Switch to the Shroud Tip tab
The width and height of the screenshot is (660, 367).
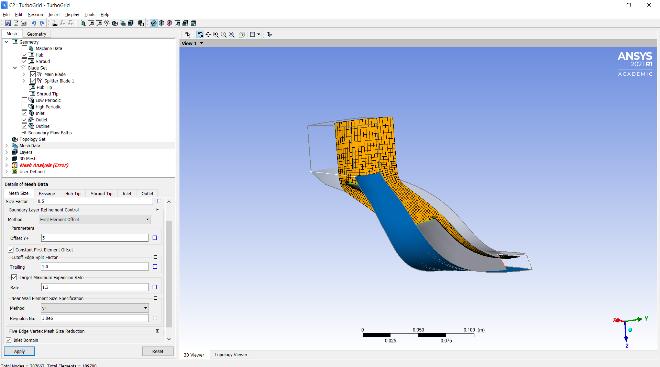101,194
